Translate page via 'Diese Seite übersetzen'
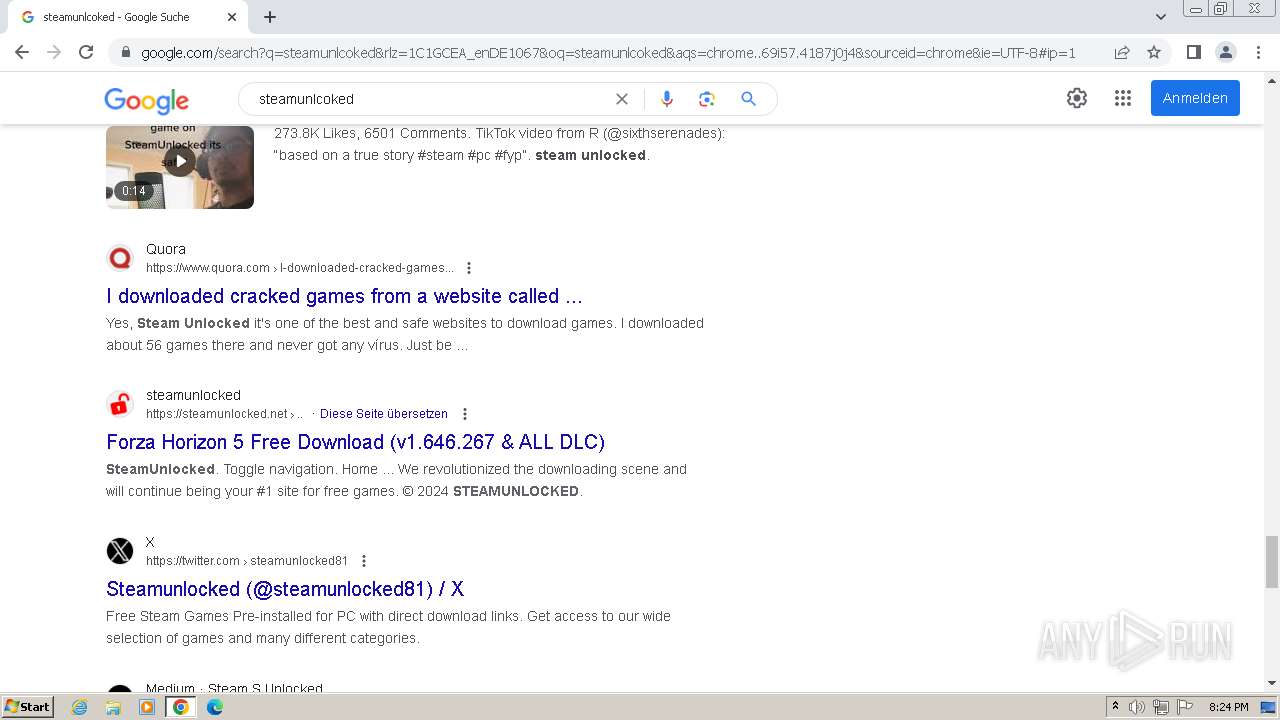The image size is (1280, 720). pos(384,414)
